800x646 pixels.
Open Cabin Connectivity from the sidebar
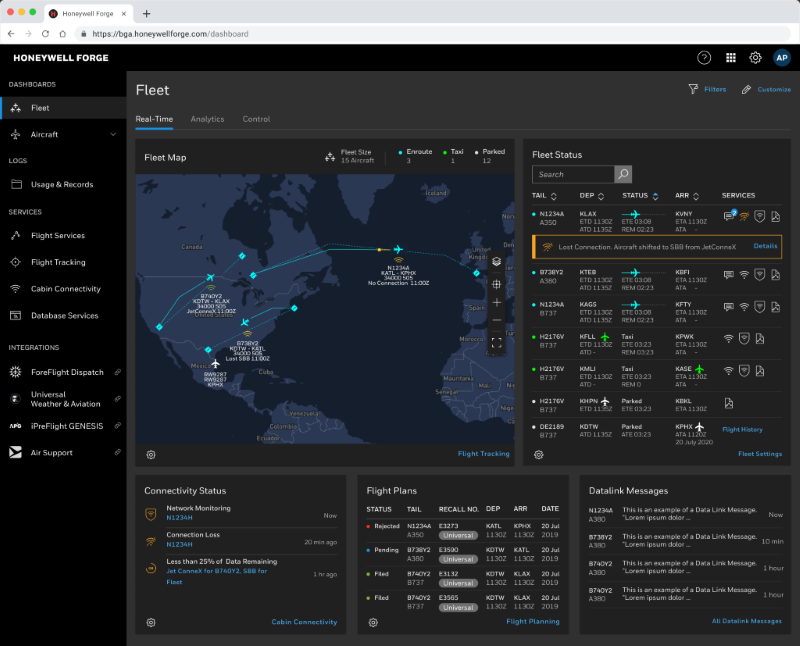pos(65,289)
